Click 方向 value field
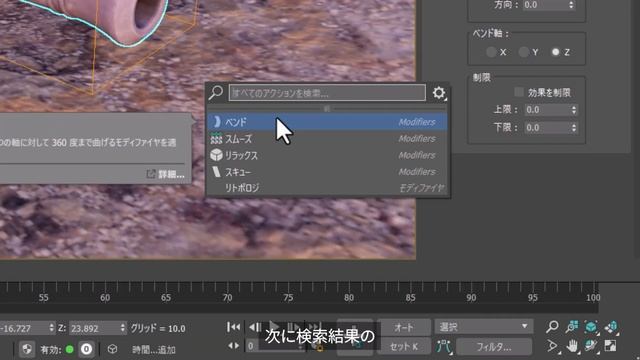 coord(544,5)
